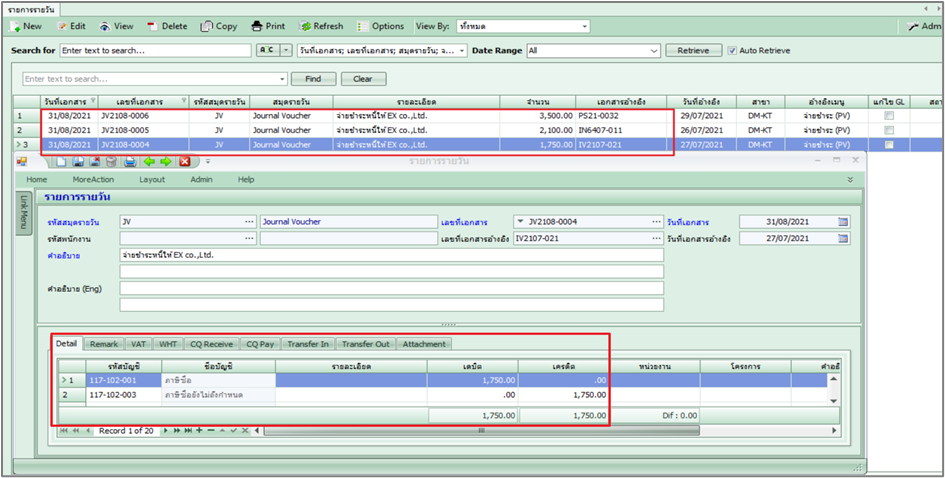Screen dimensions: 945x478
Task: Switch to the WHT tab
Action: coord(168,344)
